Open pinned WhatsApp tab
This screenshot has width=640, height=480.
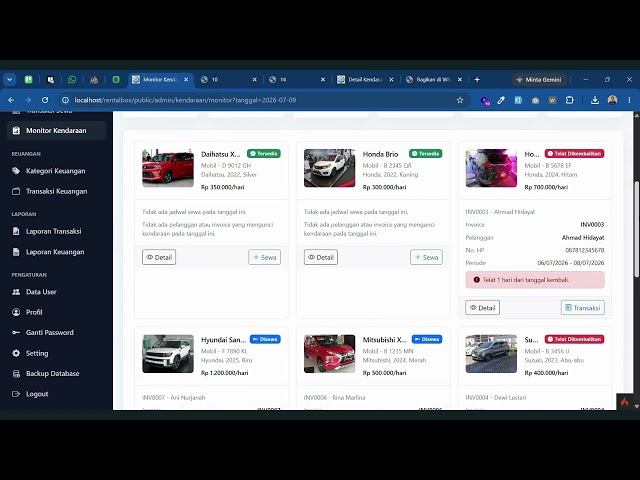pyautogui.click(x=72, y=80)
